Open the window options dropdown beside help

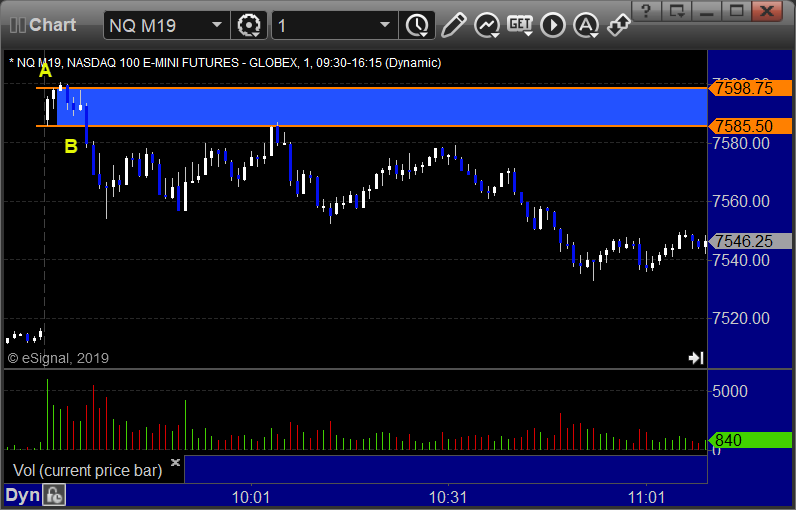coord(677,11)
